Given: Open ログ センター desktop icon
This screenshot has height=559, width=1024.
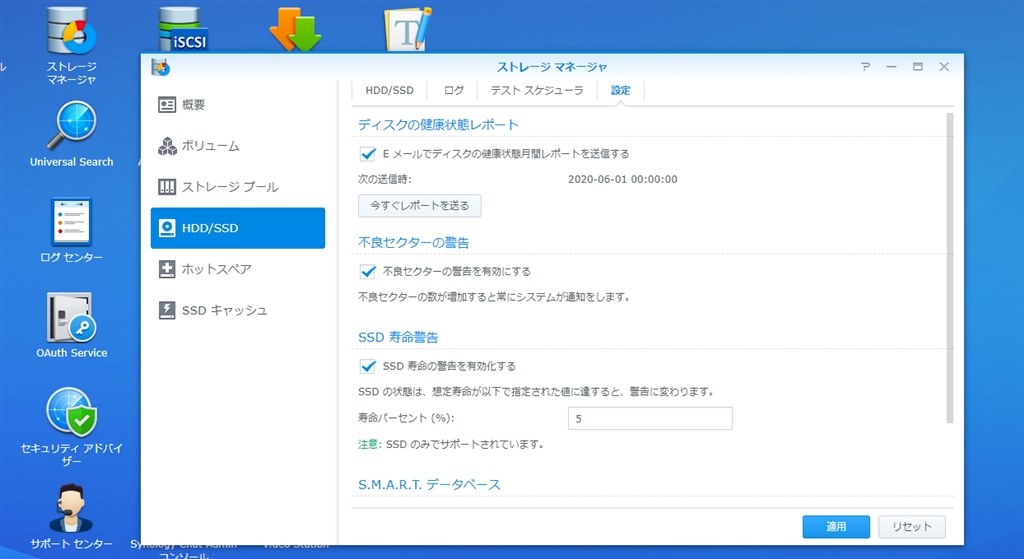Looking at the screenshot, I should [x=72, y=230].
